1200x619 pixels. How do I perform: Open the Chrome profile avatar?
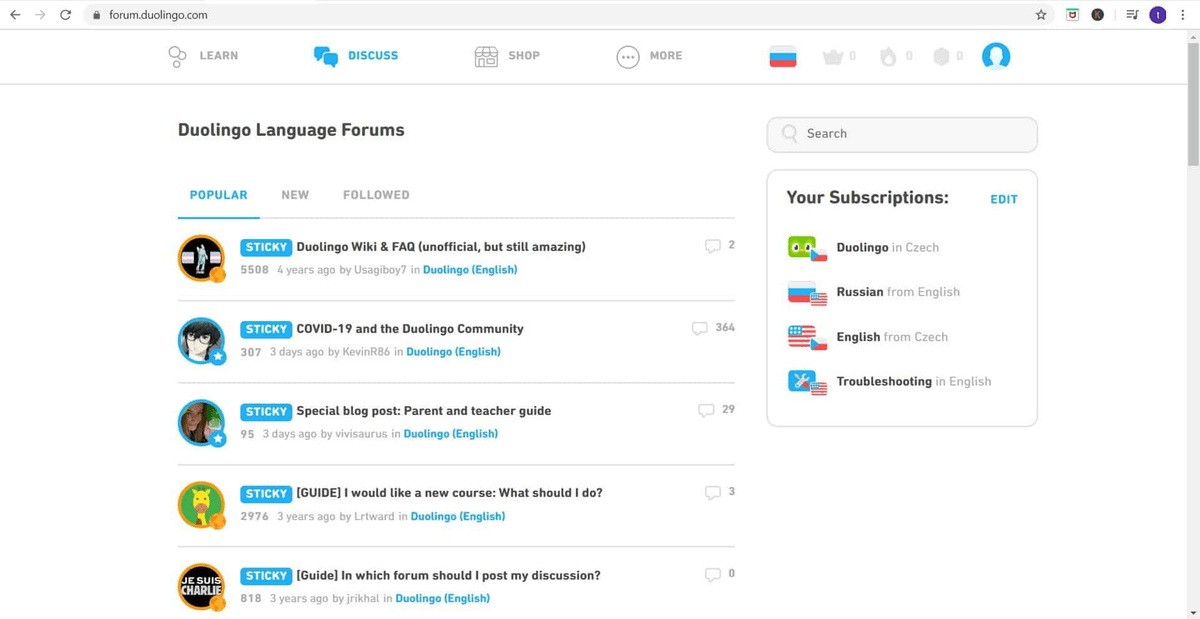coord(1158,15)
